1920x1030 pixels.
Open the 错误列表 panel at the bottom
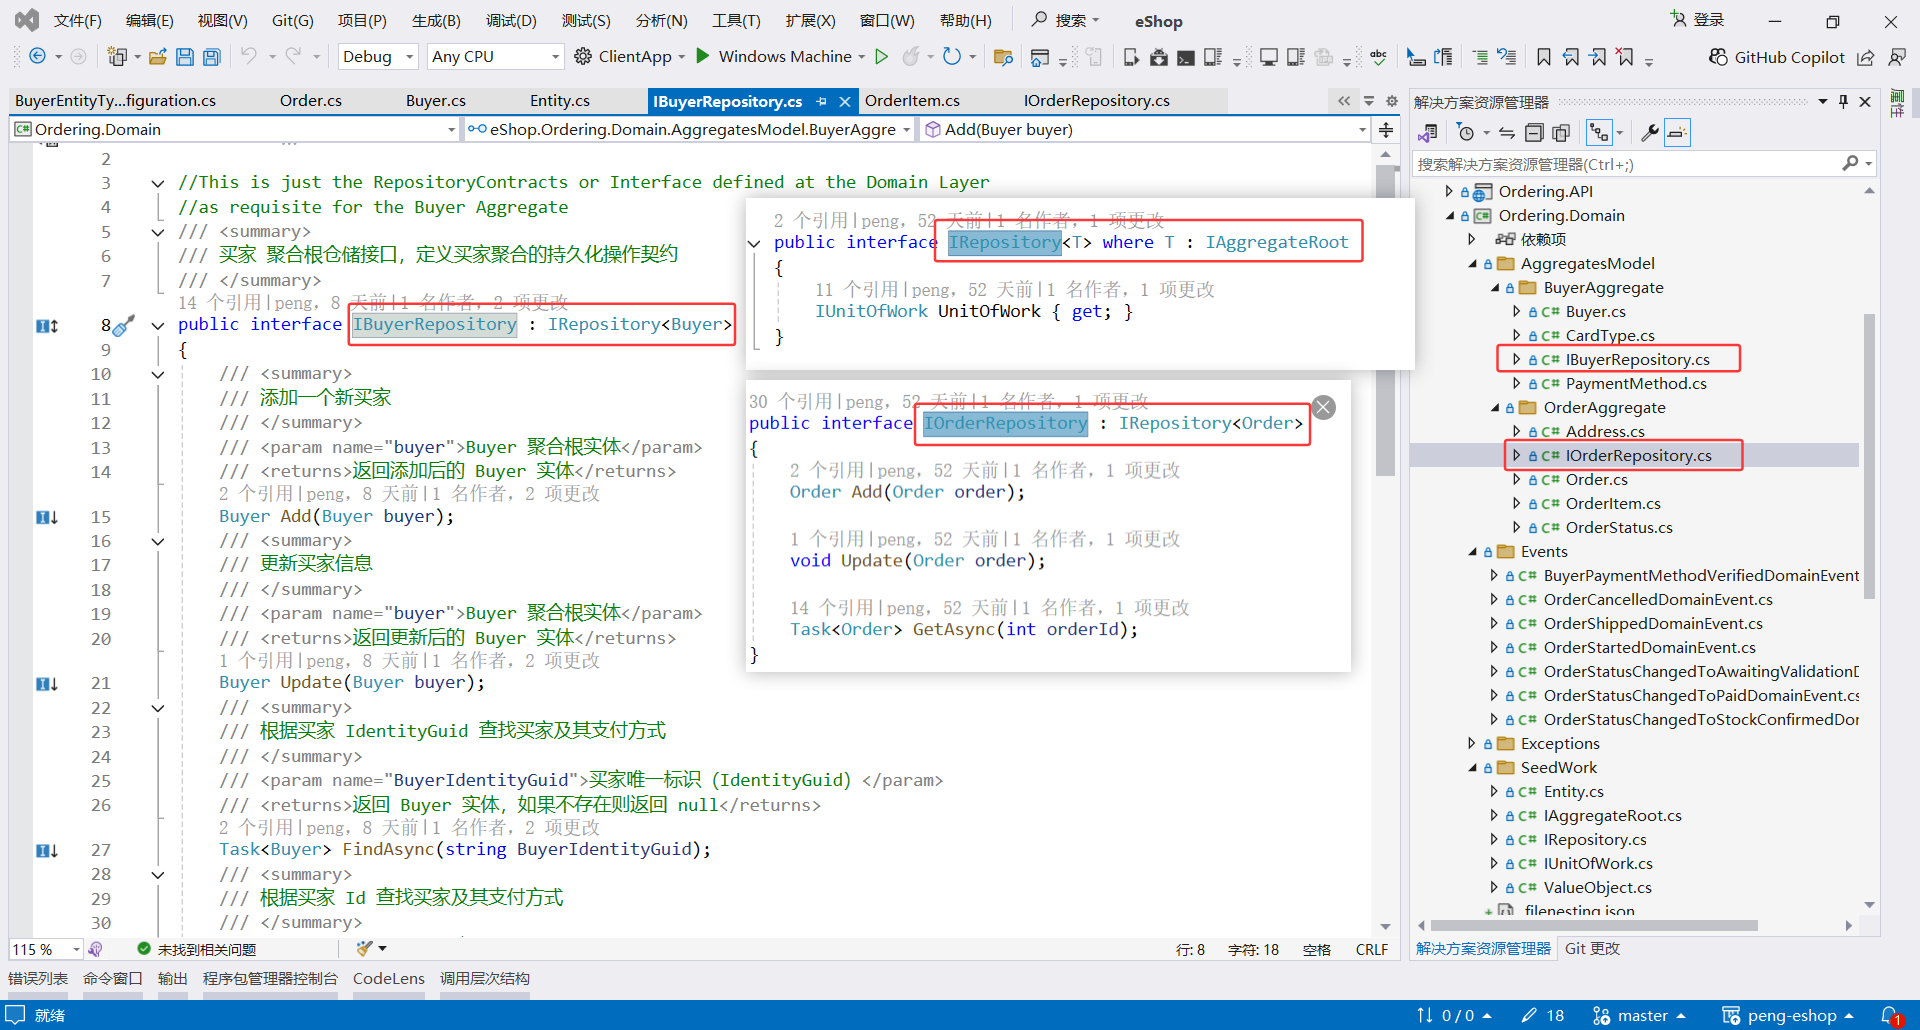tap(38, 978)
